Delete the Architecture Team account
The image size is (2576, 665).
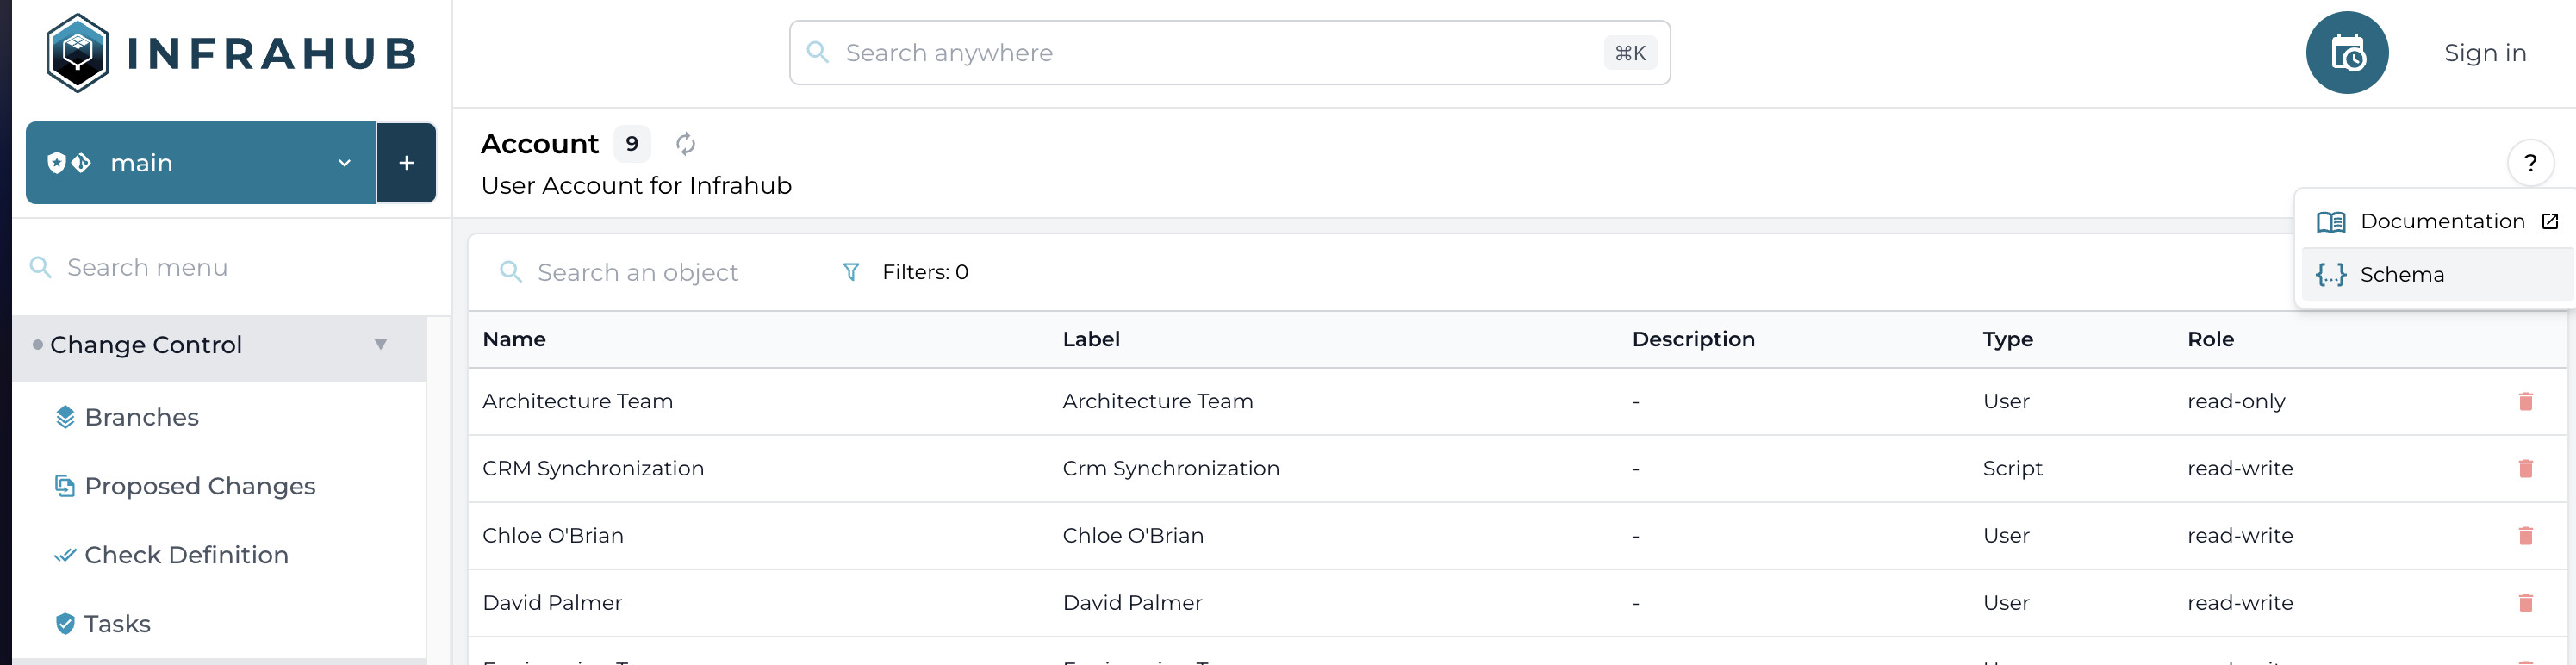pyautogui.click(x=2525, y=401)
